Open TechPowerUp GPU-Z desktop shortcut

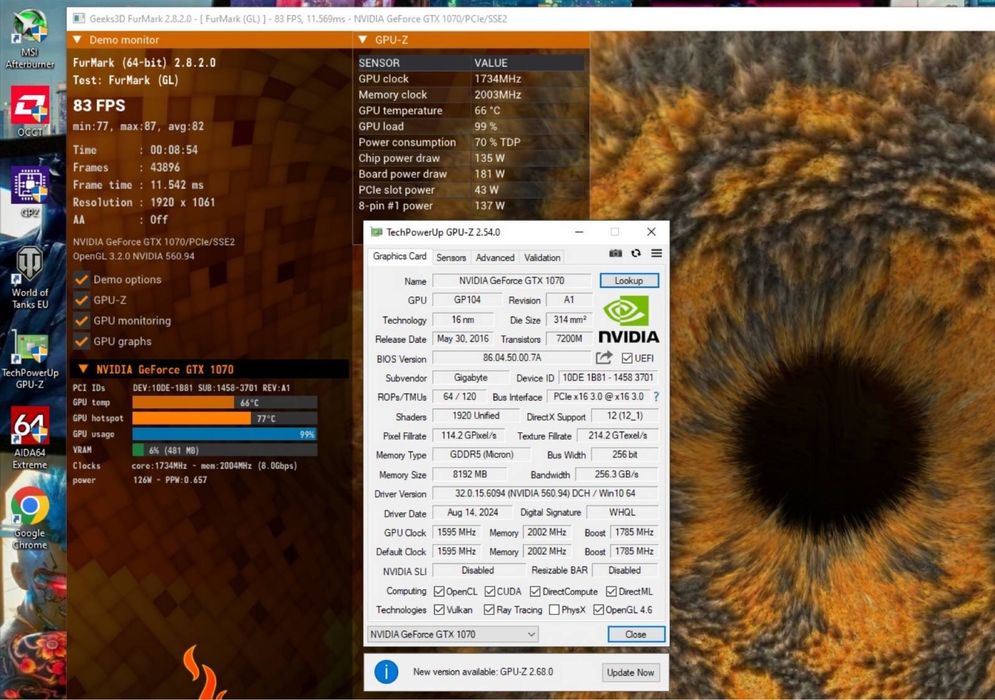click(x=29, y=359)
